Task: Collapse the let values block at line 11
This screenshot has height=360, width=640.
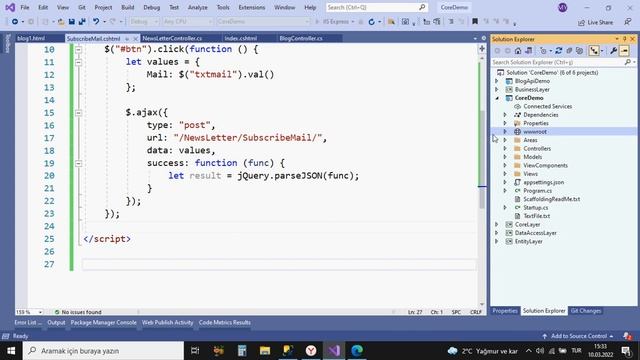Action: tap(78, 62)
